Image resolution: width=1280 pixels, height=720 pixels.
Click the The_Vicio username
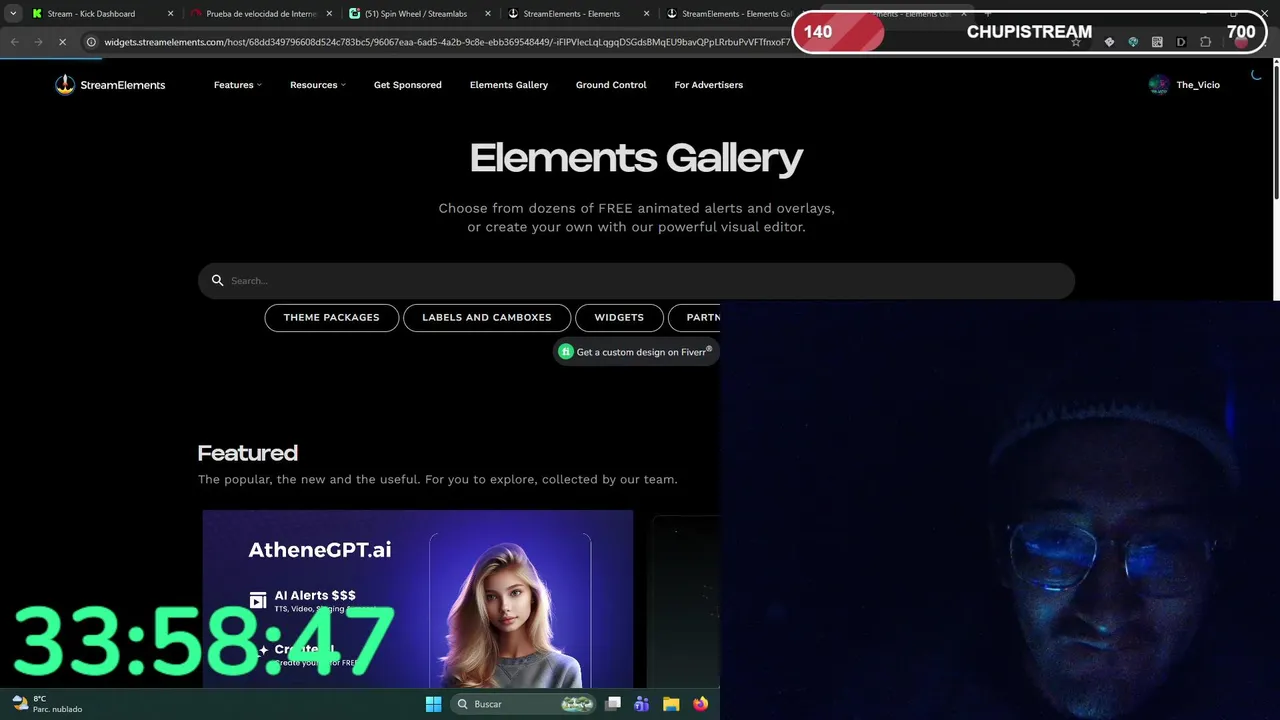click(1198, 85)
